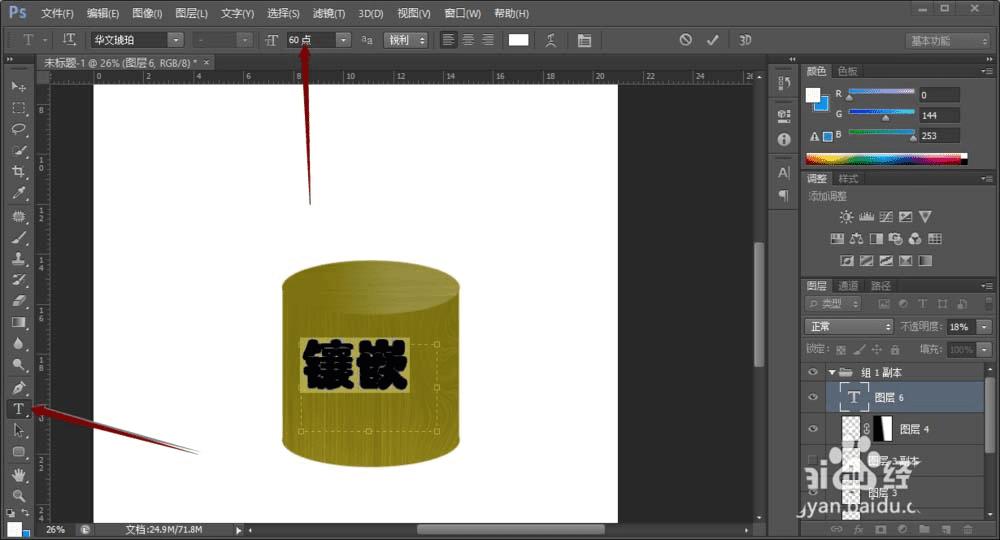1000x540 pixels.
Task: Hide the 组 1 副本 group
Action: point(812,372)
